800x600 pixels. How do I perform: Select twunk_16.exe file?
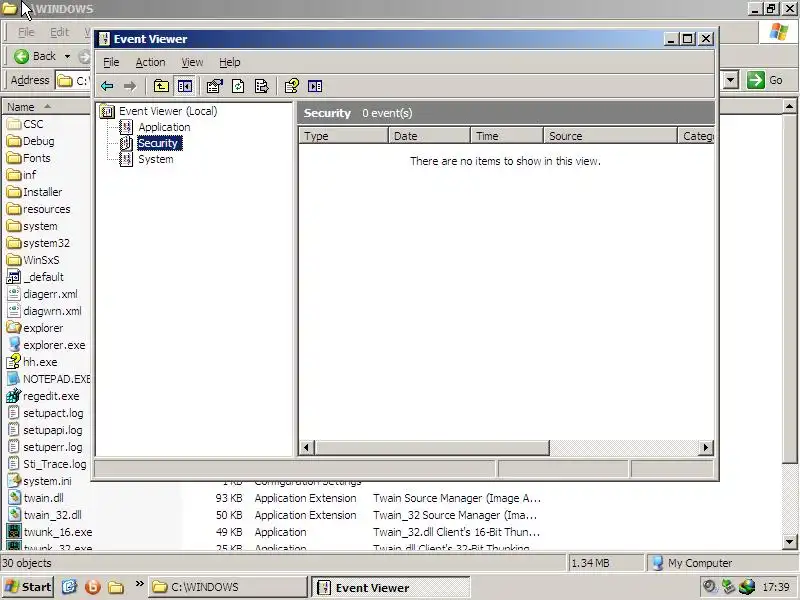click(58, 532)
